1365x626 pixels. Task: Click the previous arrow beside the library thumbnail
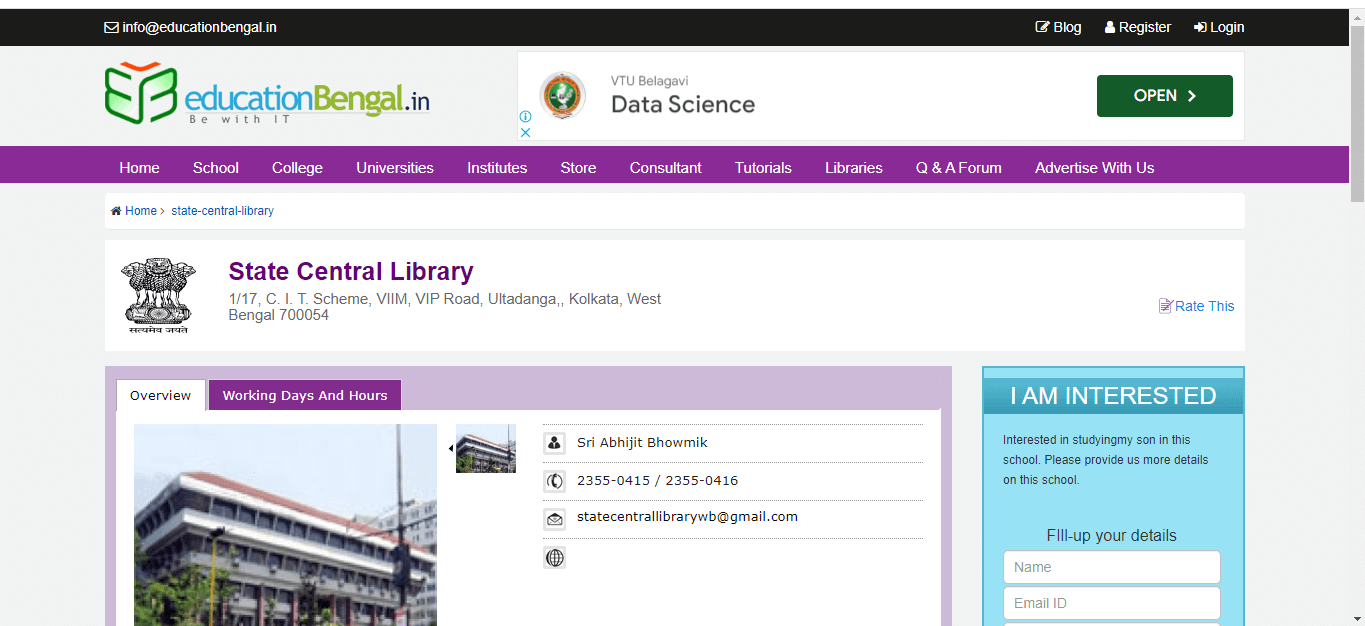449,448
